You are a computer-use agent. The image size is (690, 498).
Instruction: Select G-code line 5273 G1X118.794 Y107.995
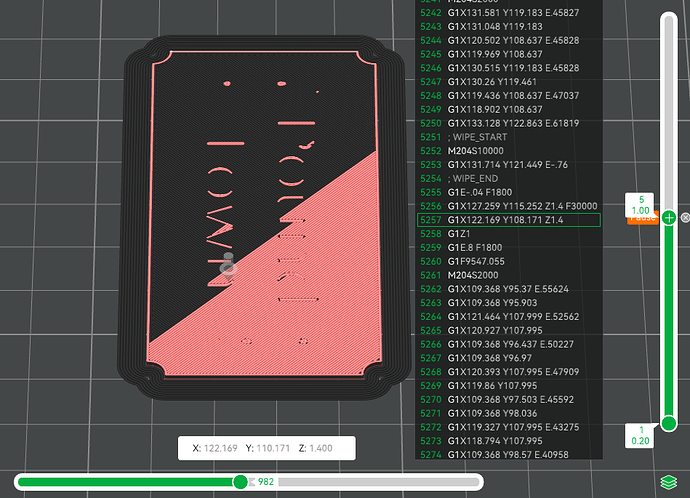coord(509,441)
